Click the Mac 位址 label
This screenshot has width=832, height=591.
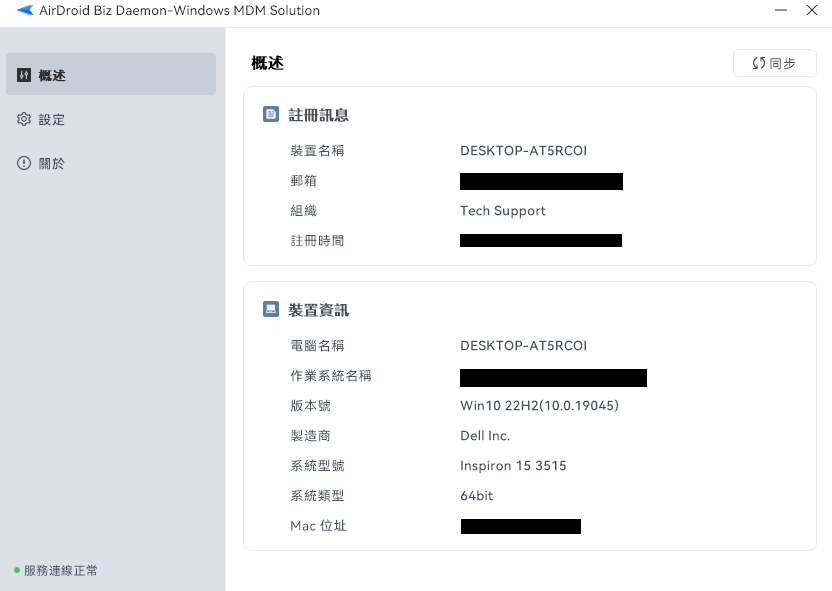[318, 526]
